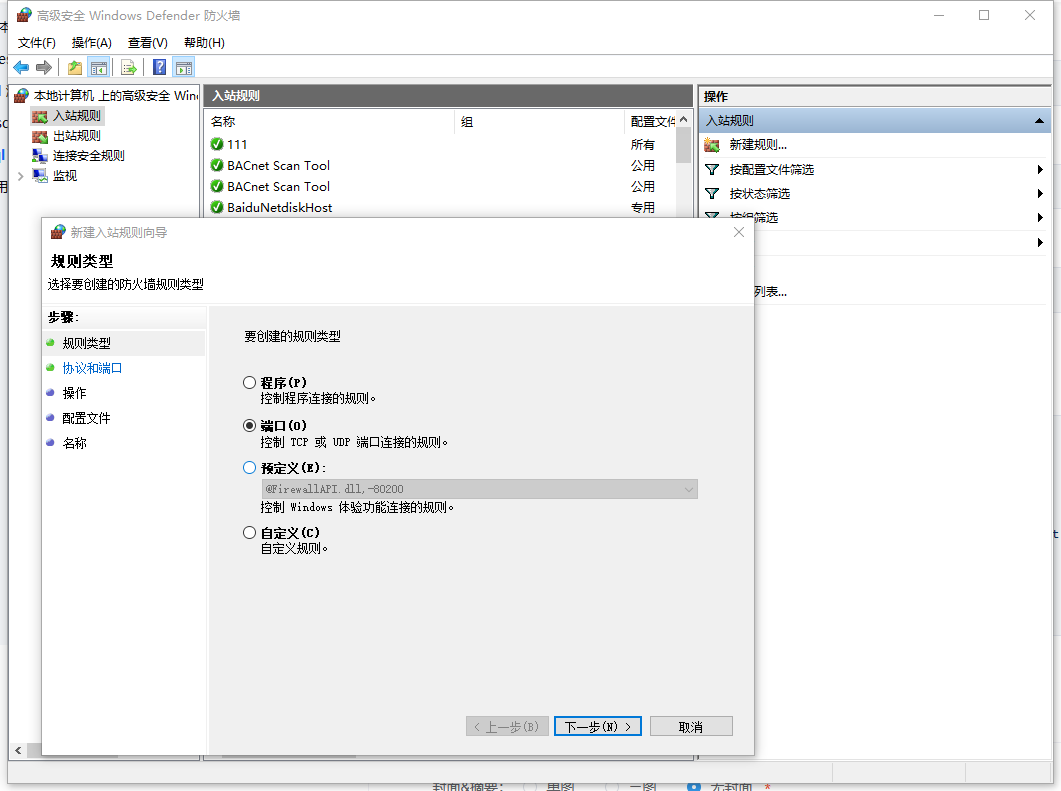The width and height of the screenshot is (1061, 791).
Task: Collapse the 入站规则 actions section
Action: coord(1039,121)
